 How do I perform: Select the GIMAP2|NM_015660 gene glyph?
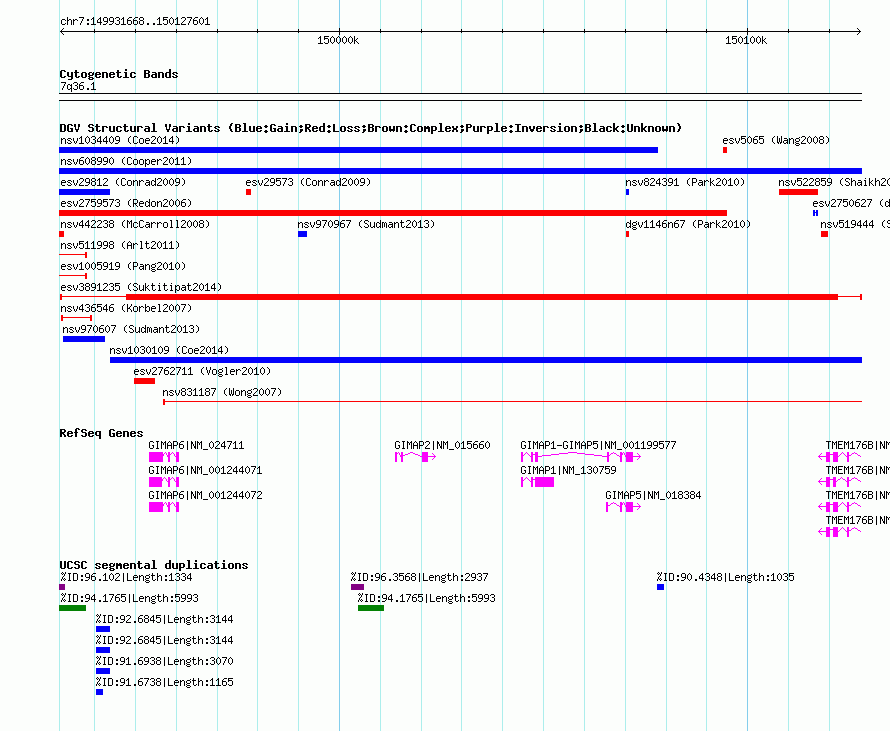415,457
